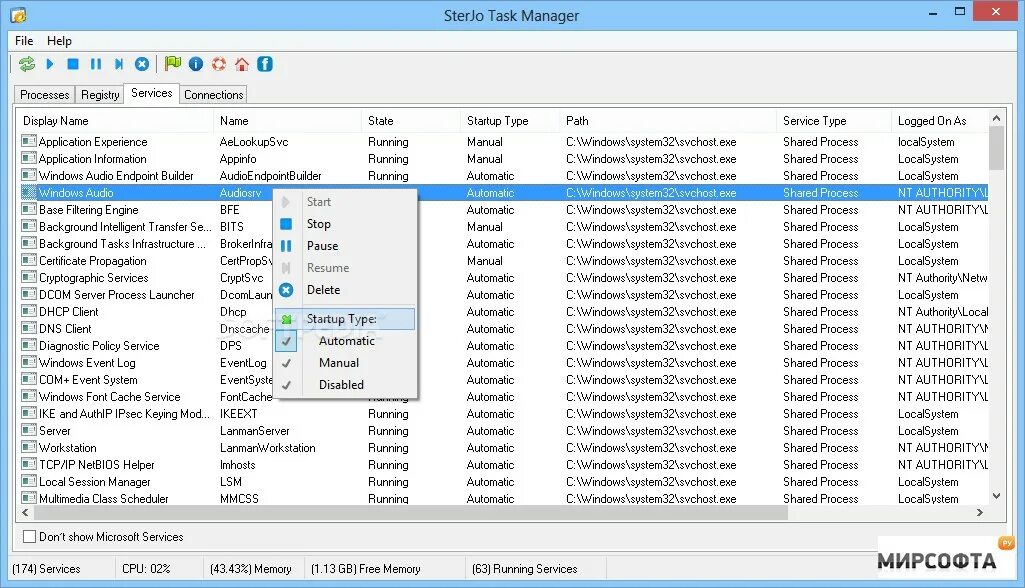Click the Stop service square icon in toolbar
Screen dimensions: 1025x588
73,64
